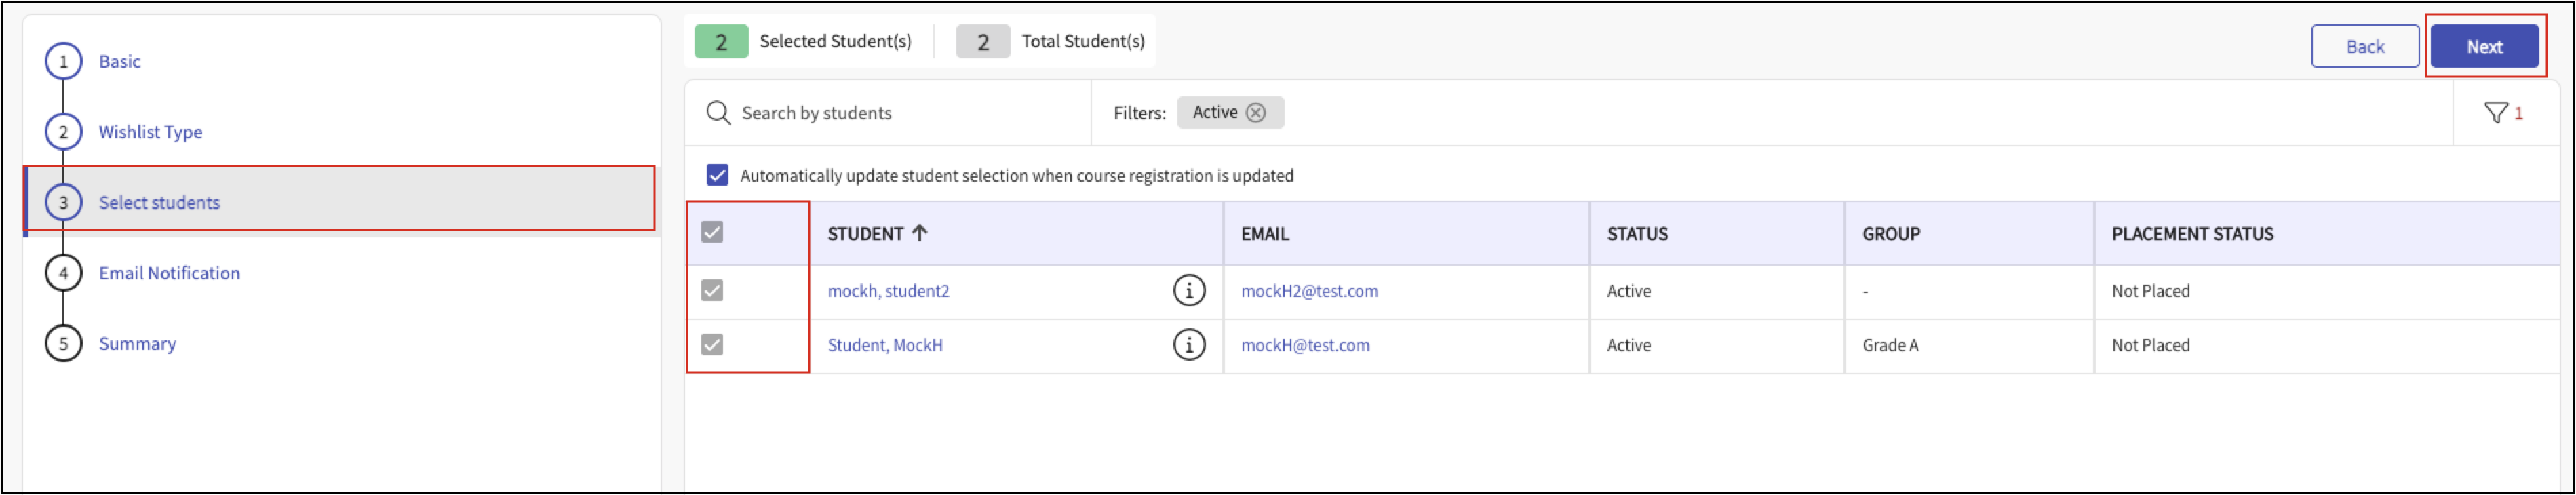Select the Select students step

(159, 203)
